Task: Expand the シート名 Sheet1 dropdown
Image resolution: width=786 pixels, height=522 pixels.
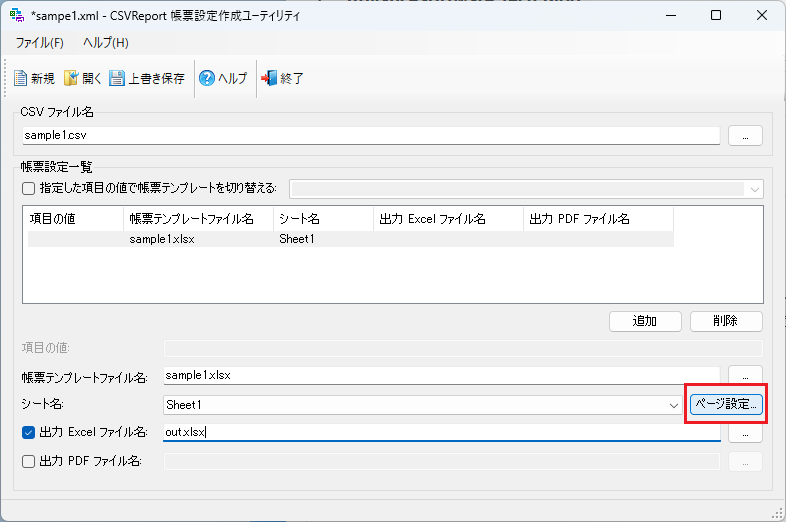Action: (x=674, y=405)
